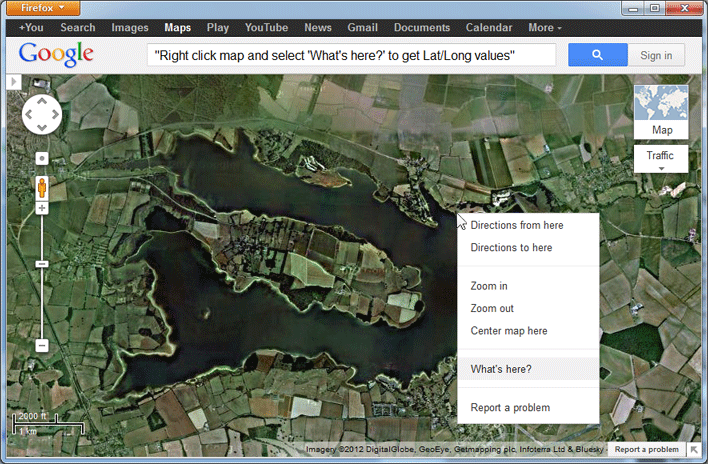Click the orange Street View pegman
Screen dimensions: 708x464
coord(42,188)
